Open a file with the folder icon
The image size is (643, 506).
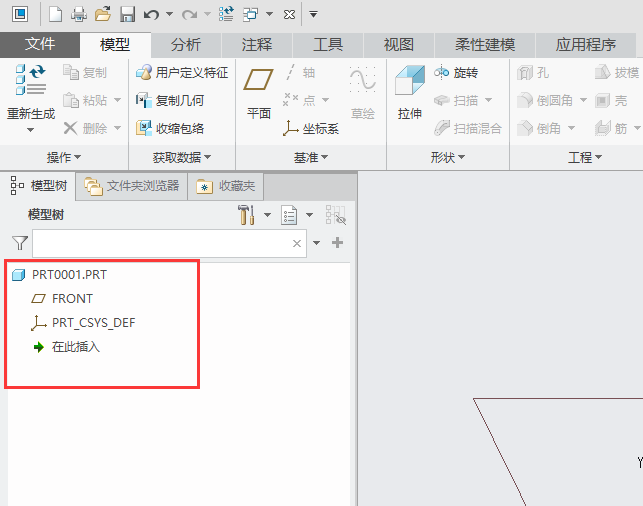pos(103,14)
